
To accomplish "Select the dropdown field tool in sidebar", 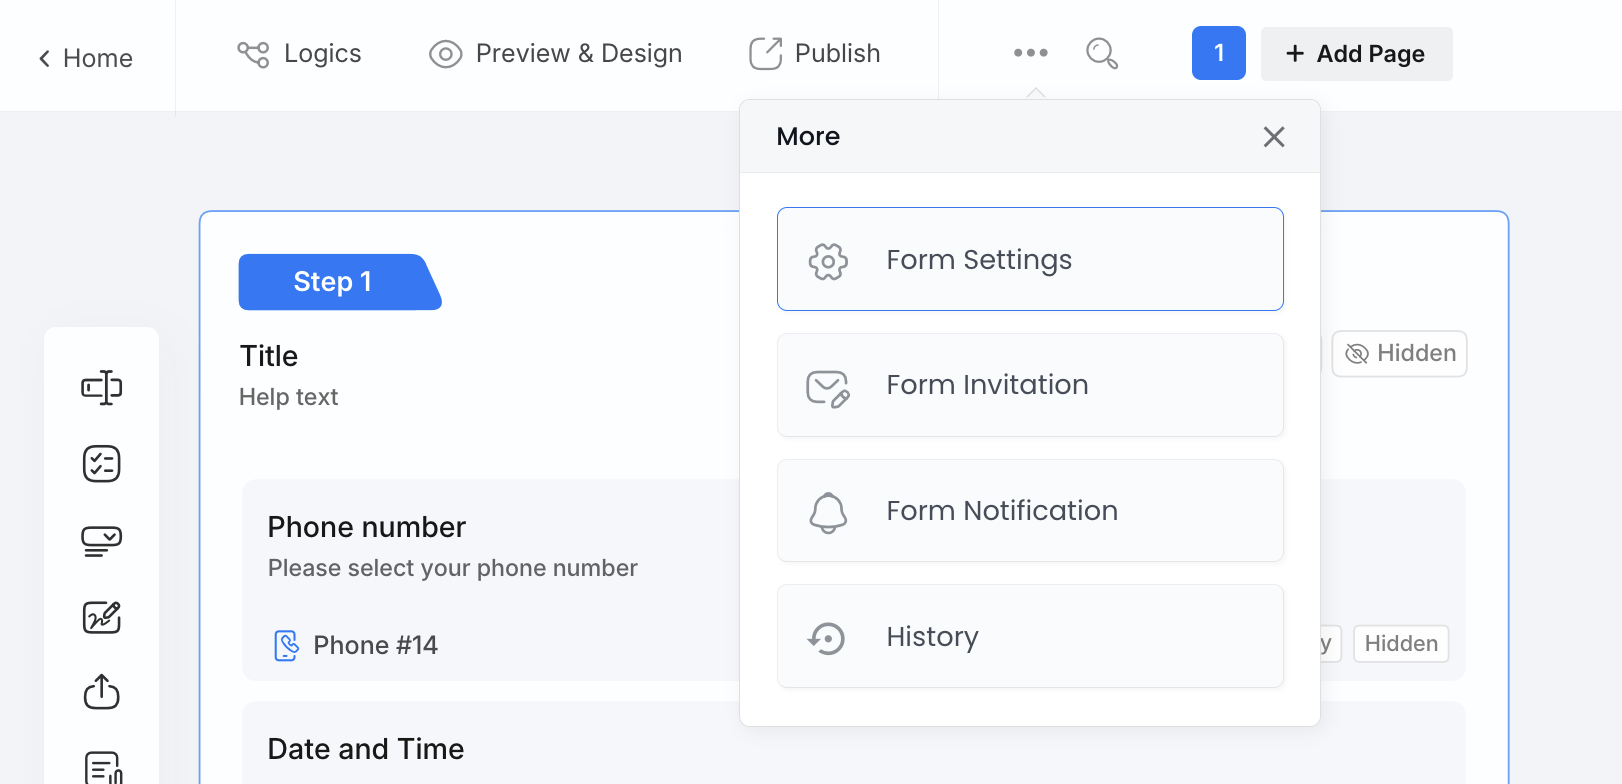I will [101, 541].
